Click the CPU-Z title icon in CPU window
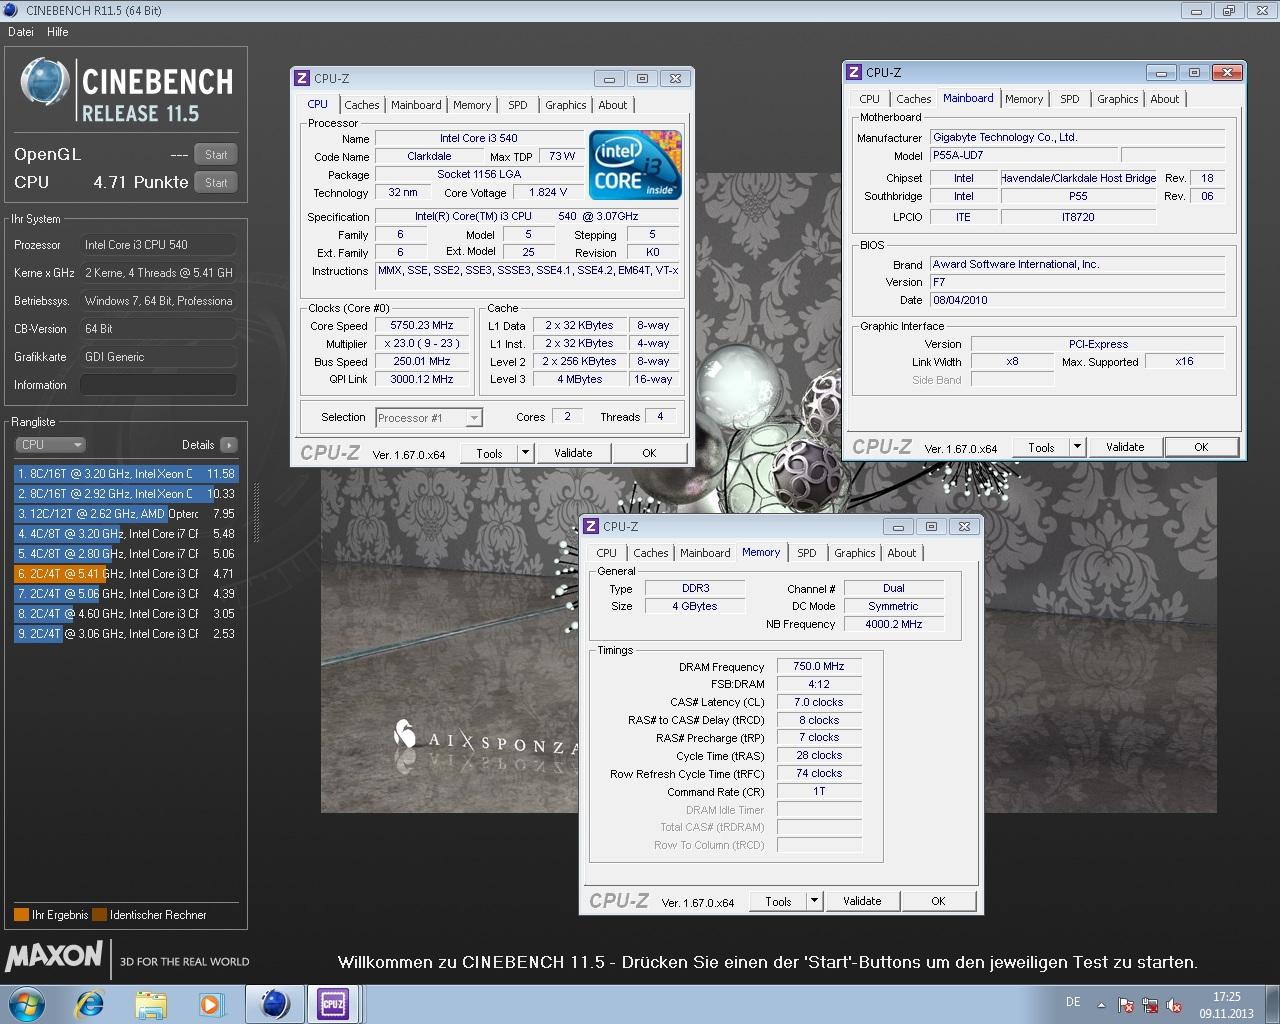Viewport: 1280px width, 1024px height. pyautogui.click(x=302, y=78)
